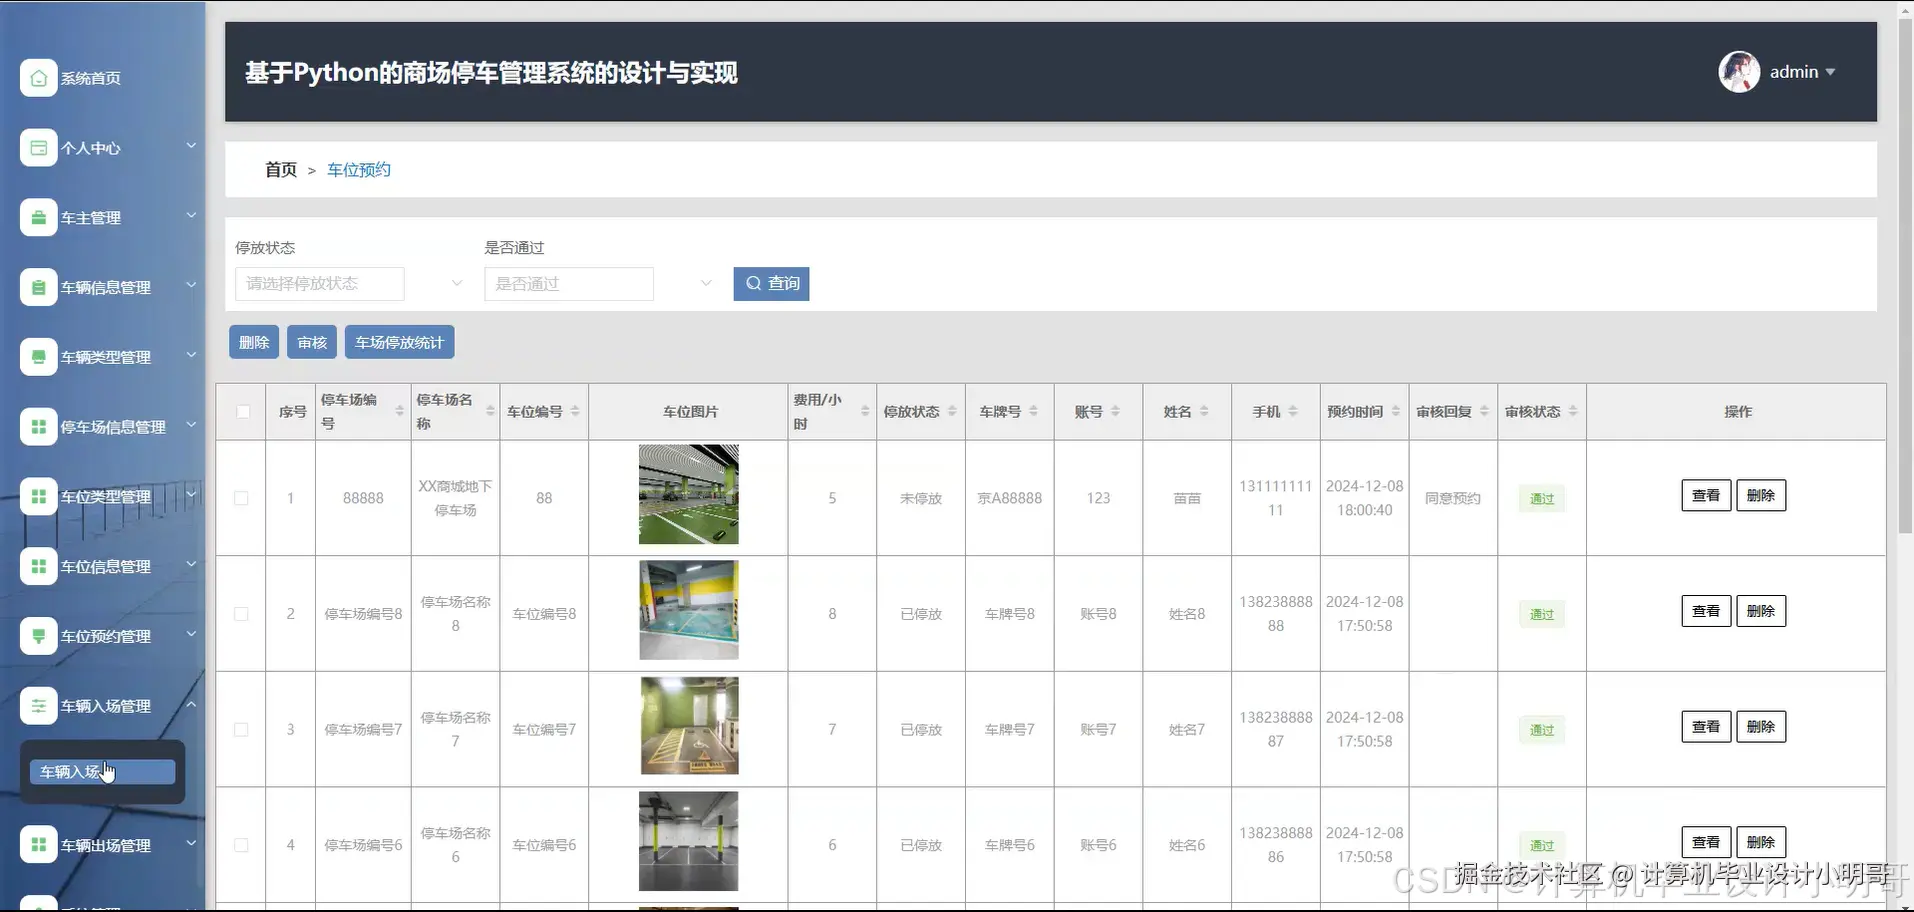Sort table by 审核回复 column arrows
Viewport: 1914px width, 912px height.
tap(1484, 411)
